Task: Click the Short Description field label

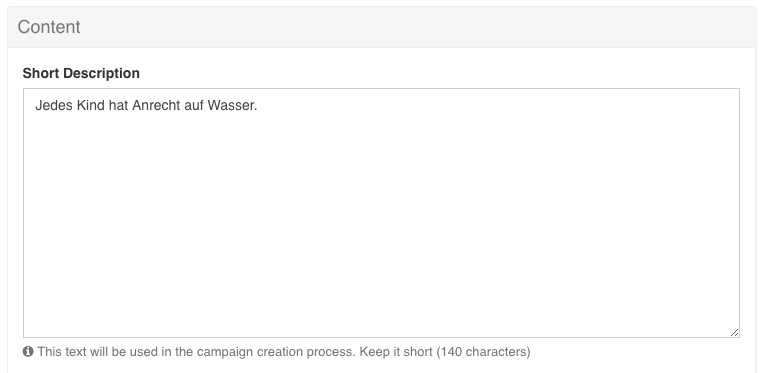Action: click(81, 73)
